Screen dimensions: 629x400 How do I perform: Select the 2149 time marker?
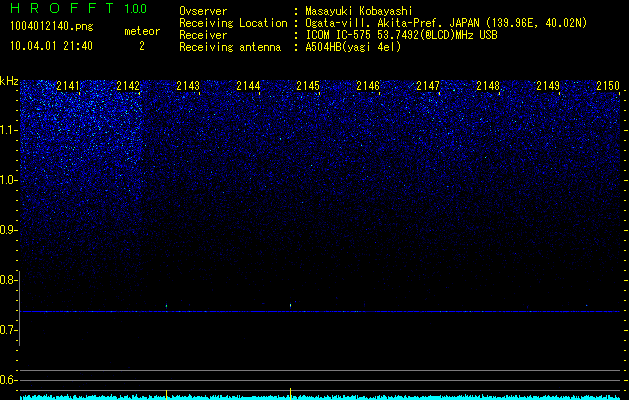point(548,86)
